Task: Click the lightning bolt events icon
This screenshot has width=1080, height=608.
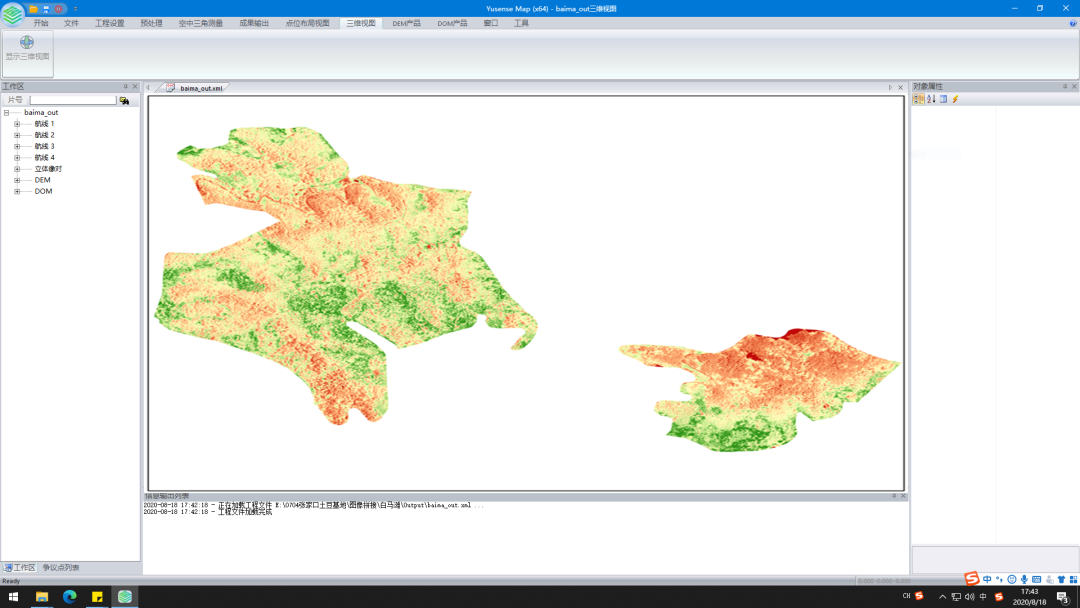Action: 955,99
